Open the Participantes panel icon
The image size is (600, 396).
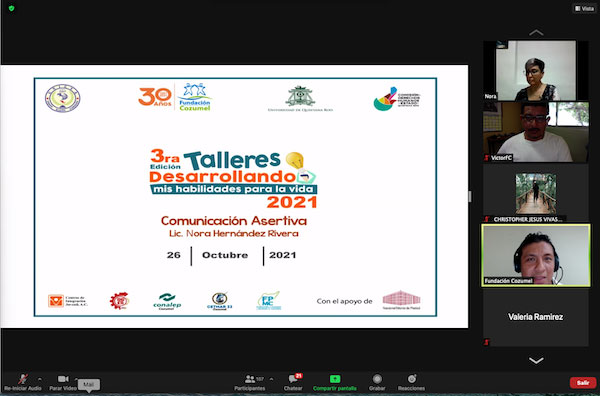pos(250,379)
